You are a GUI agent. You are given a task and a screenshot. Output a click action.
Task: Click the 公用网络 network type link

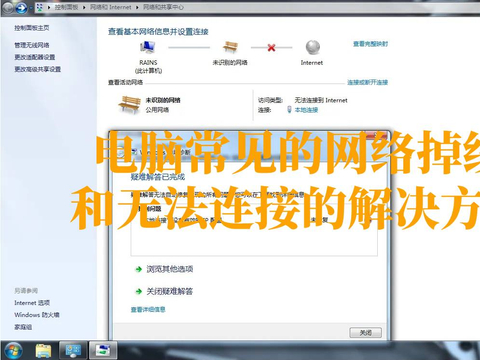[157, 110]
